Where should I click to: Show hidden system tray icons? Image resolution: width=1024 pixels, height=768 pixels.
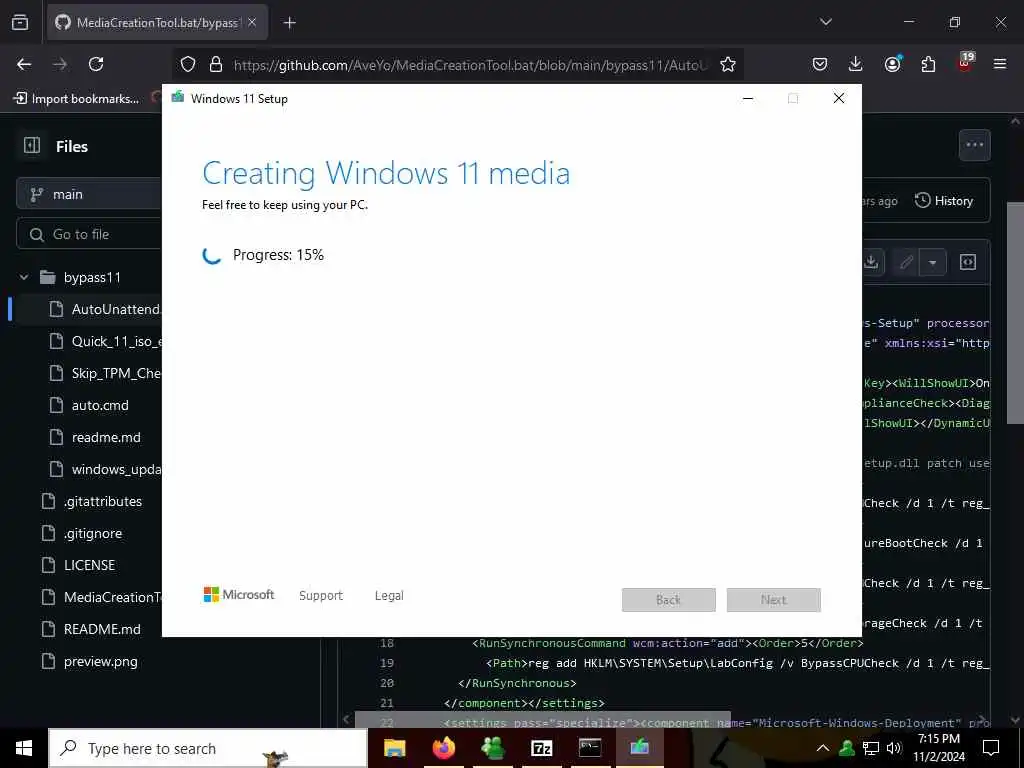click(x=823, y=748)
